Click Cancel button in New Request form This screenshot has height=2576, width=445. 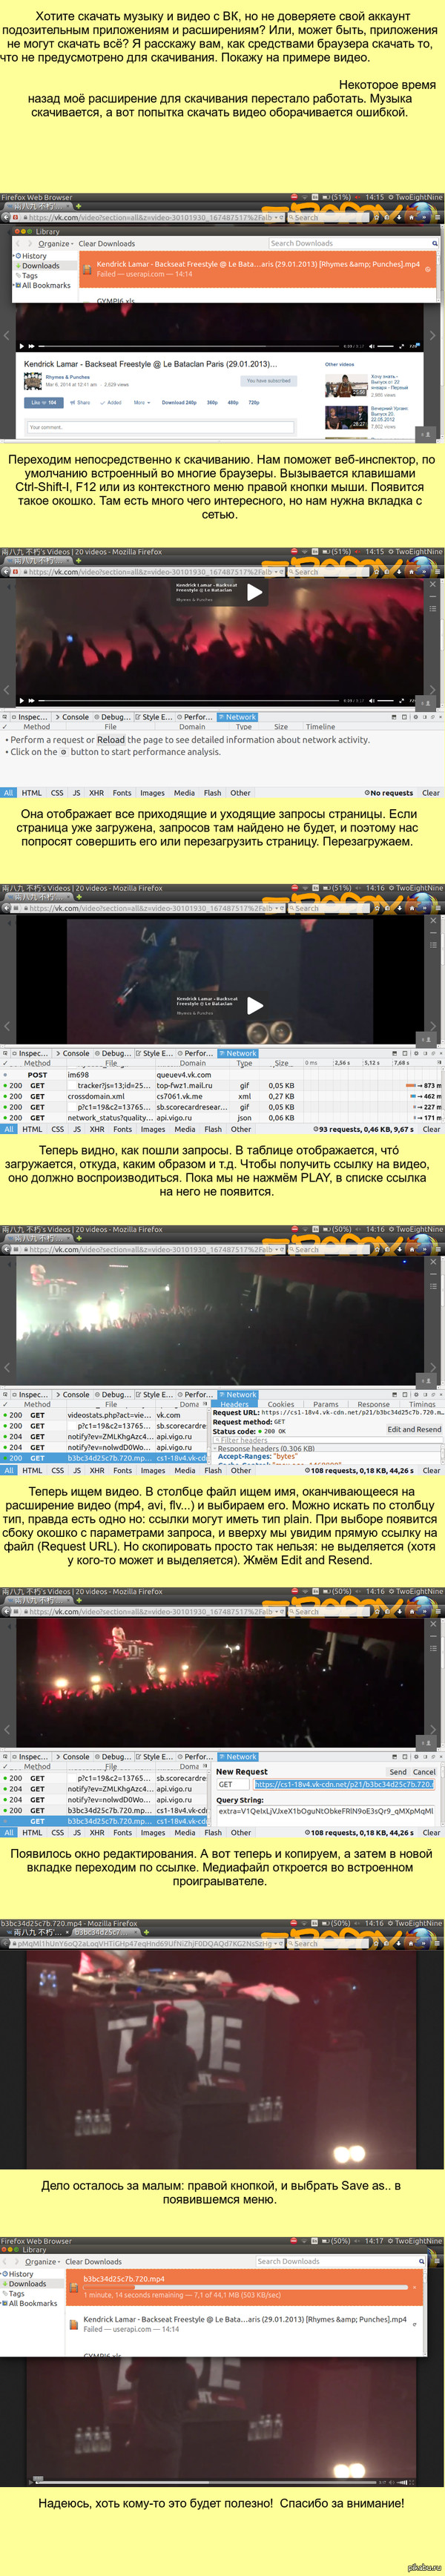425,1771
